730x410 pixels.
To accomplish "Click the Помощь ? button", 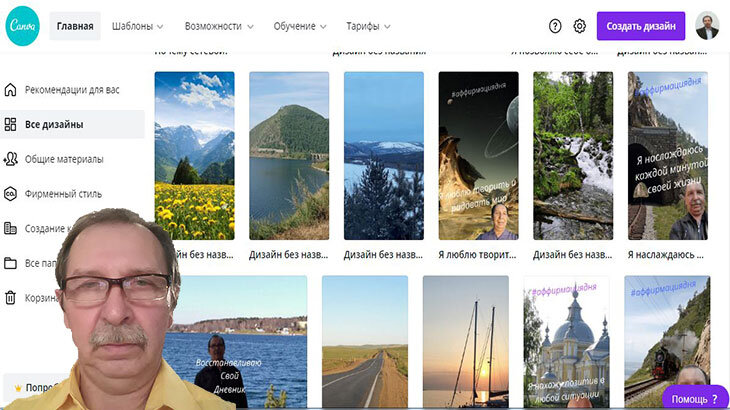I will tap(695, 398).
